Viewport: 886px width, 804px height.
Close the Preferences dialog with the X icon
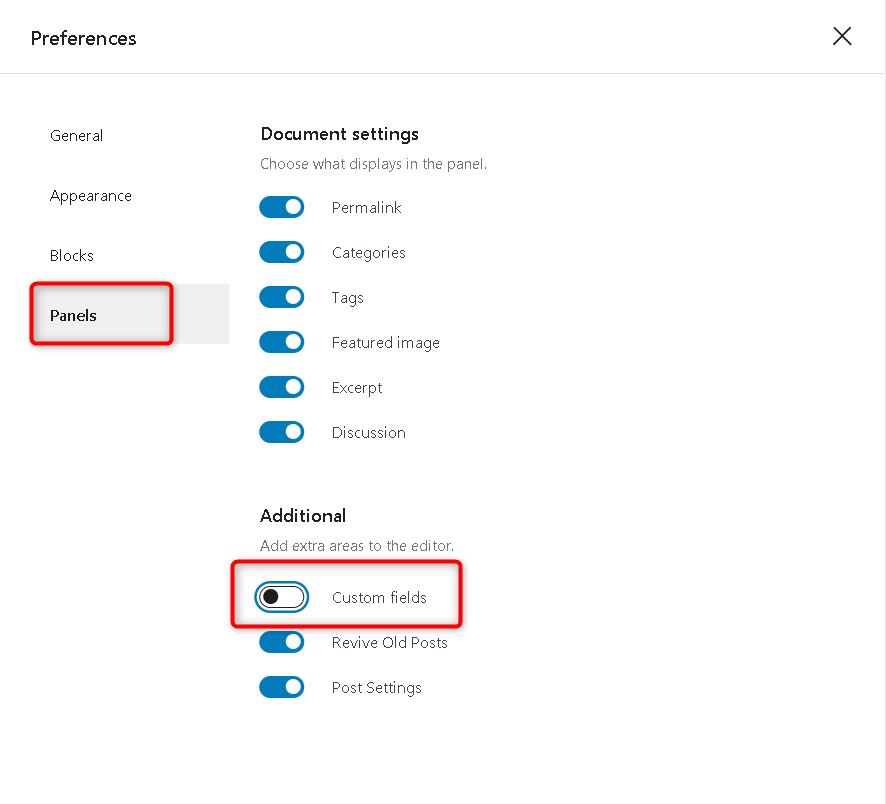[x=842, y=37]
